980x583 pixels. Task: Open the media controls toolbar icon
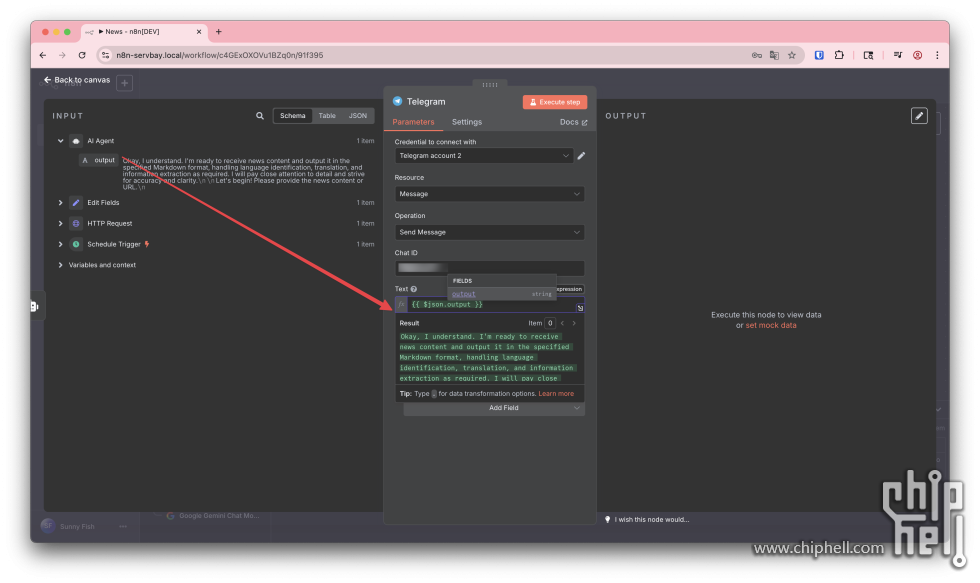898,55
